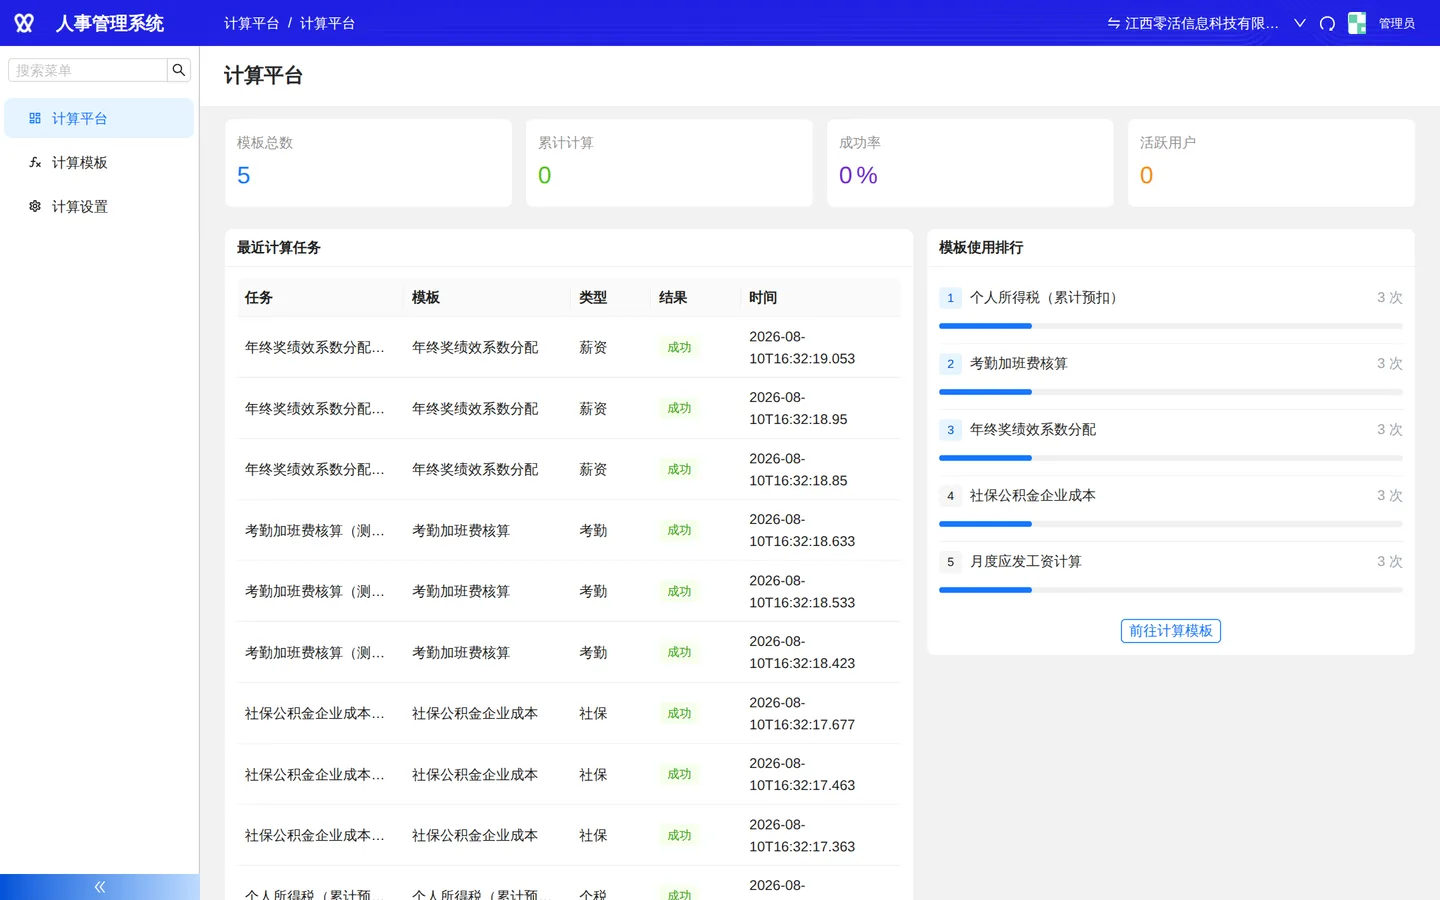This screenshot has height=900, width=1440.
Task: Click the 活跃用户 stat card
Action: point(1272,163)
